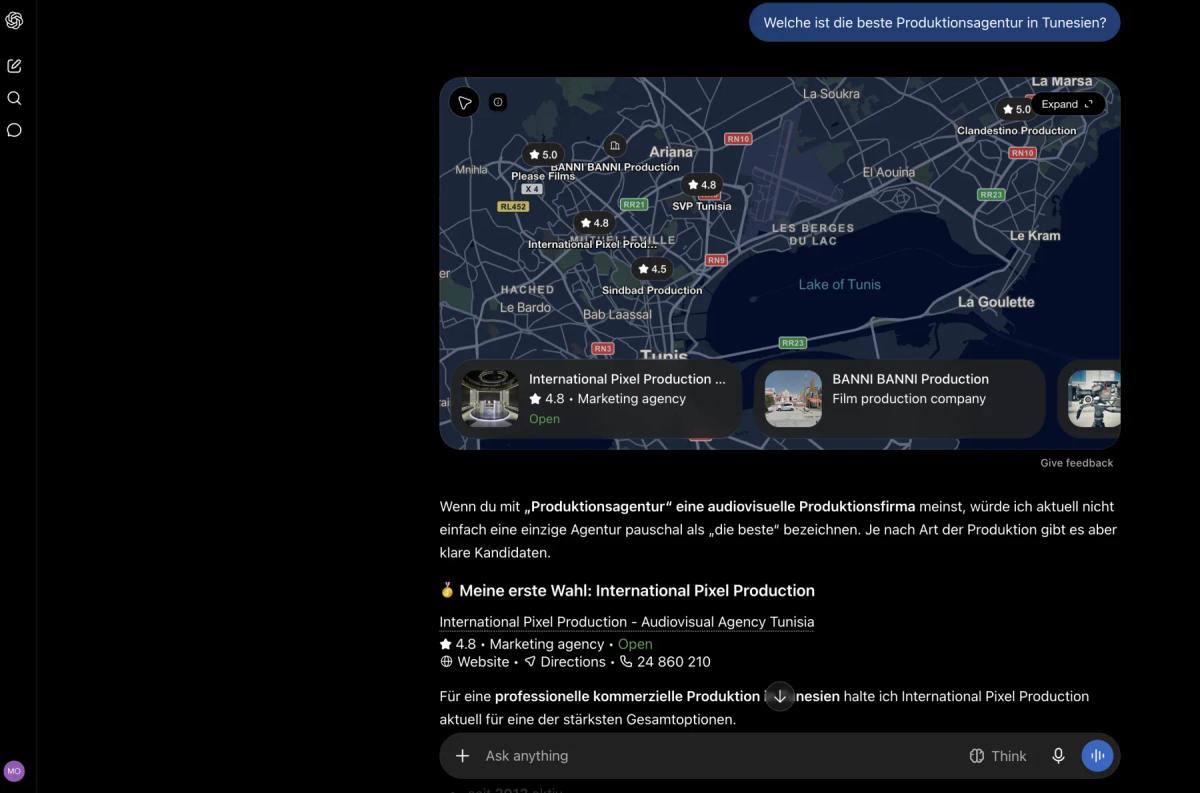Start a new chat with the compose icon
Image resolution: width=1200 pixels, height=793 pixels.
click(14, 66)
